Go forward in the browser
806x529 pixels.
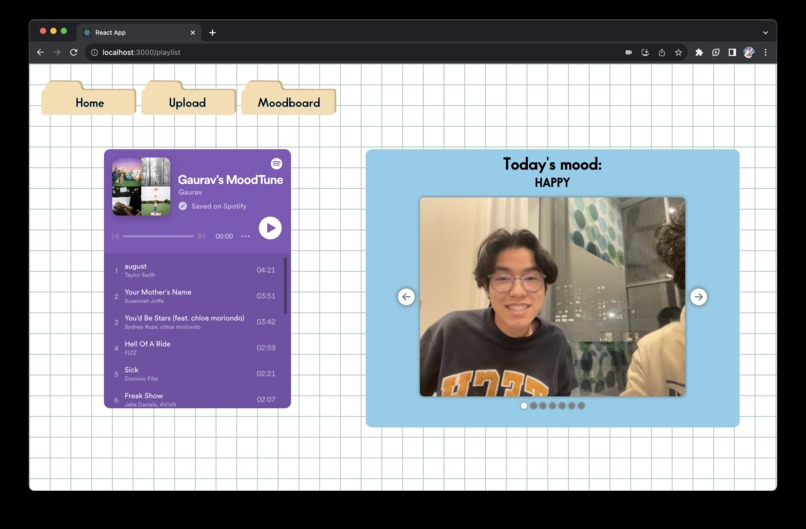tap(57, 52)
